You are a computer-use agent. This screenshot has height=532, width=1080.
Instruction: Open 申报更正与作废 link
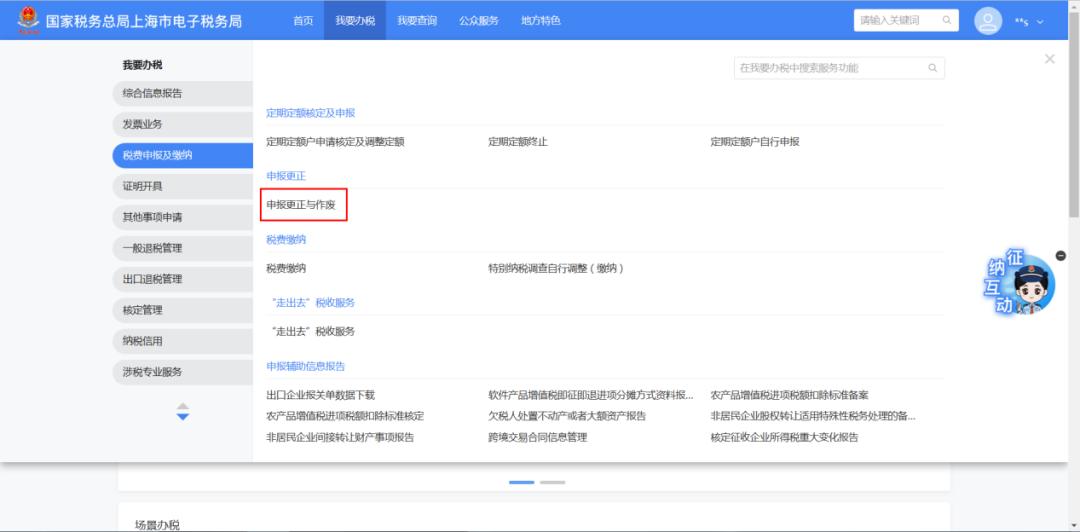tap(300, 205)
